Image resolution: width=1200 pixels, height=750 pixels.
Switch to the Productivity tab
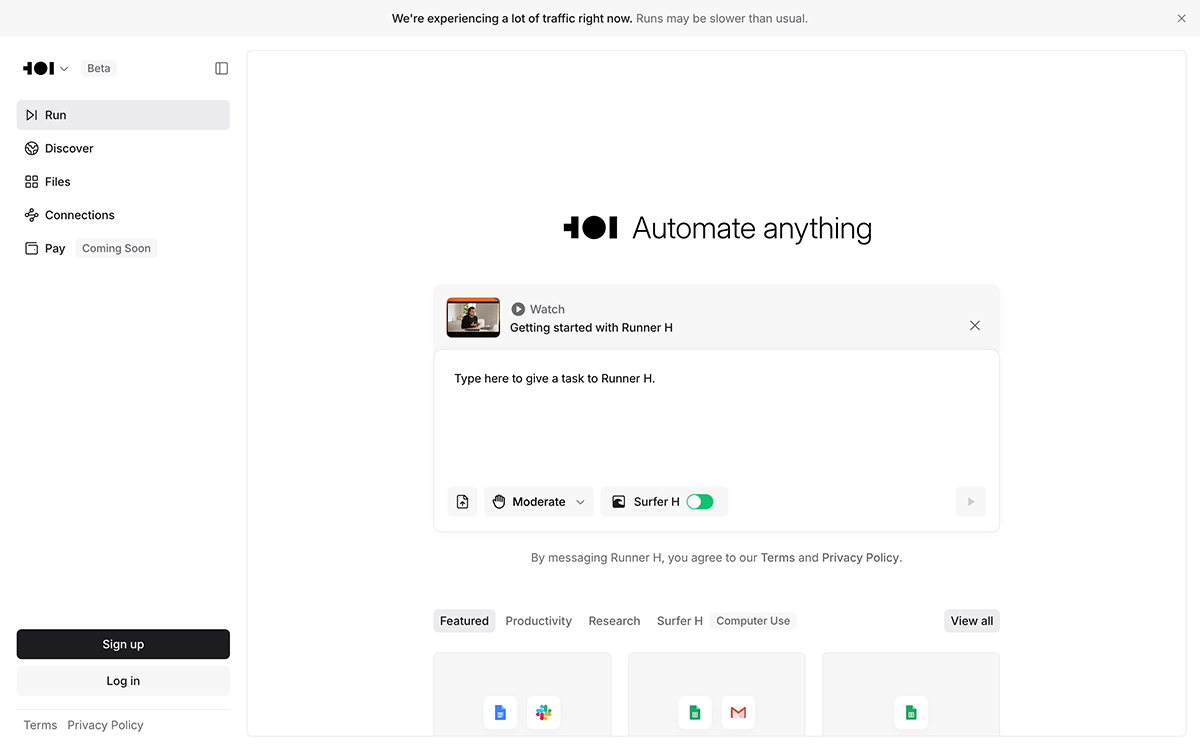[538, 621]
